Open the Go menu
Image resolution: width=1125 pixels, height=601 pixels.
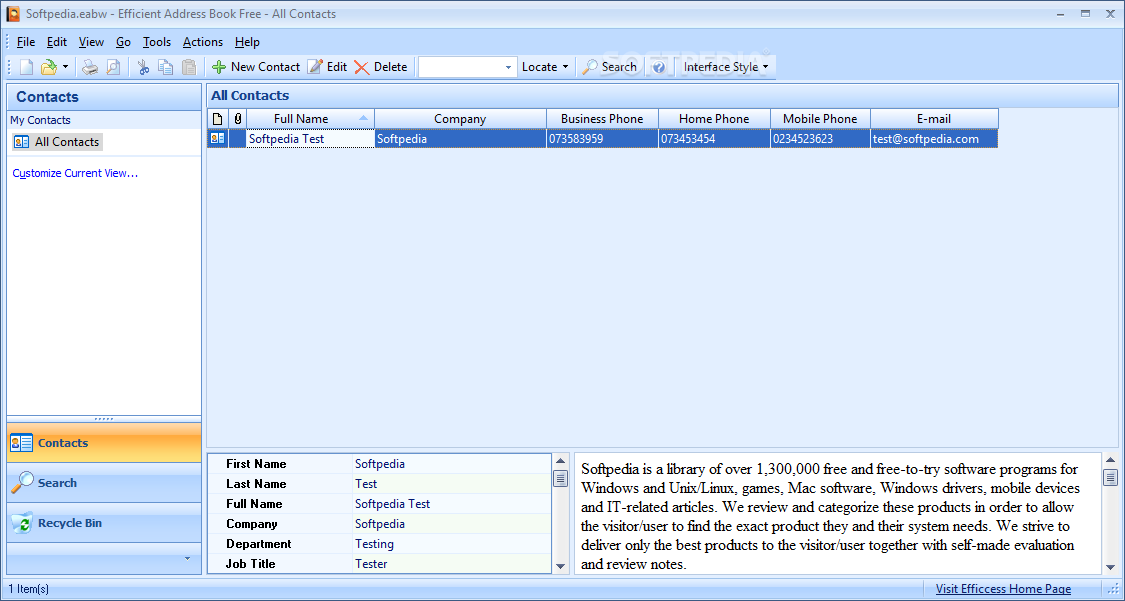(123, 42)
